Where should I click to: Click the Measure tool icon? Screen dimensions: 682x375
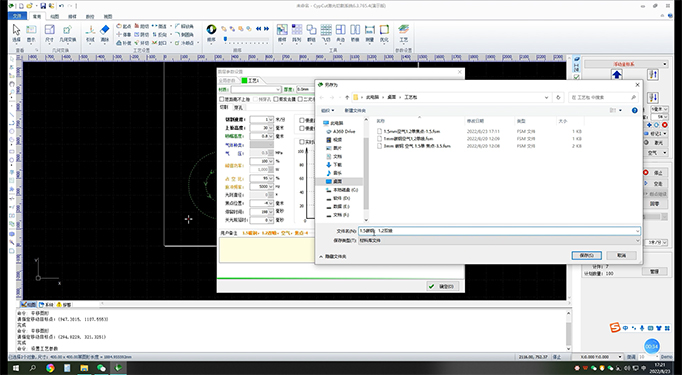[370, 33]
